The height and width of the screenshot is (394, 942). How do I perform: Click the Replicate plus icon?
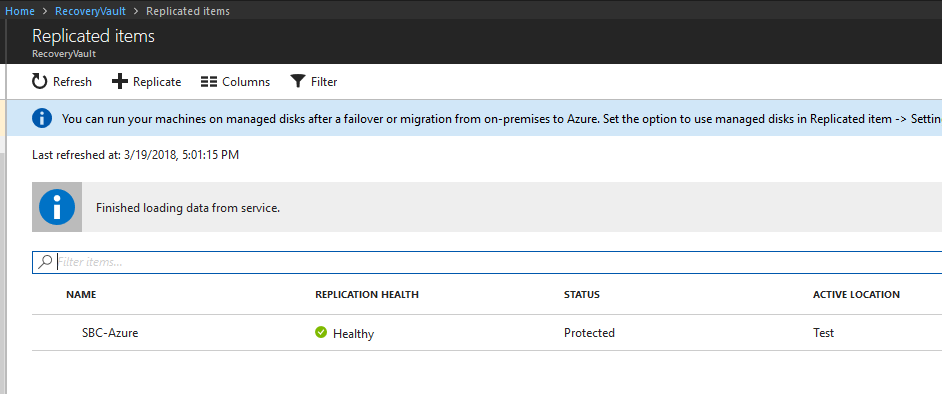[x=120, y=82]
